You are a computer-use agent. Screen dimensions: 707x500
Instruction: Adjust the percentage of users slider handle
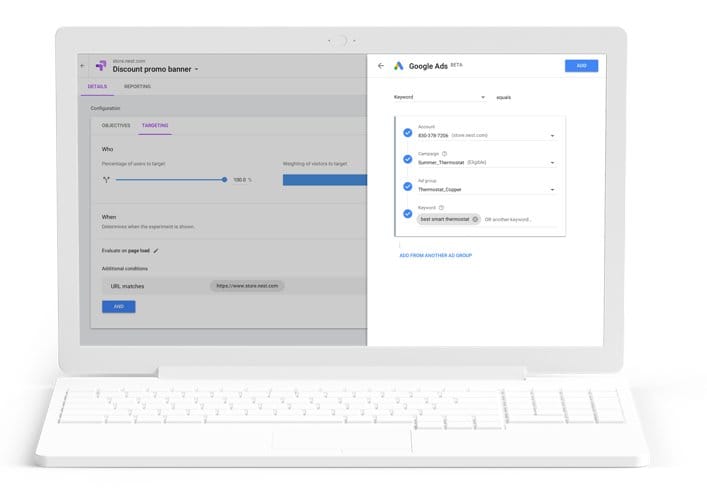225,180
